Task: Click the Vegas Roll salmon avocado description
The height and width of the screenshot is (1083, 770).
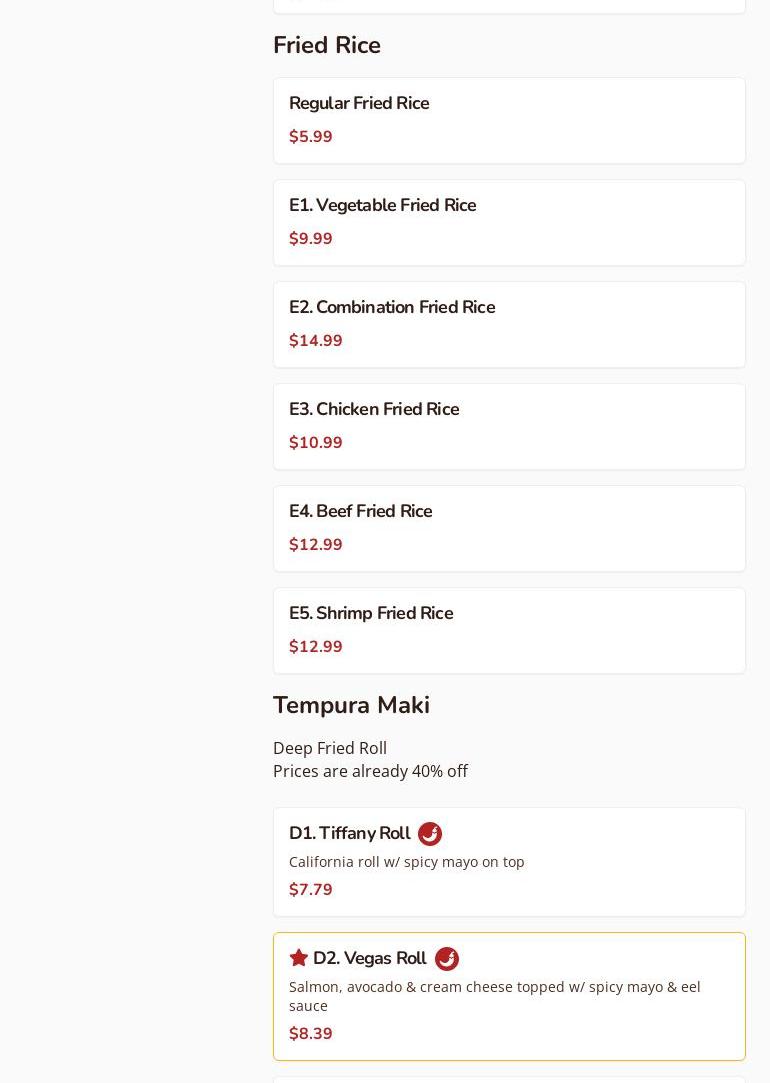Action: (x=494, y=996)
